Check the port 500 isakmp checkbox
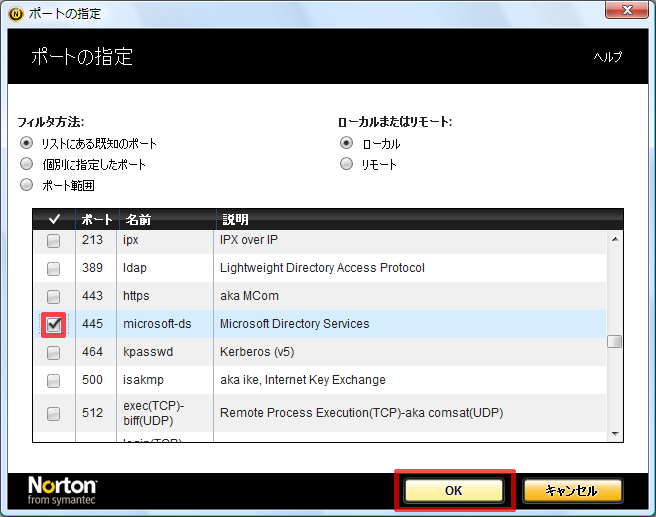Image resolution: width=656 pixels, height=517 pixels. (x=54, y=381)
